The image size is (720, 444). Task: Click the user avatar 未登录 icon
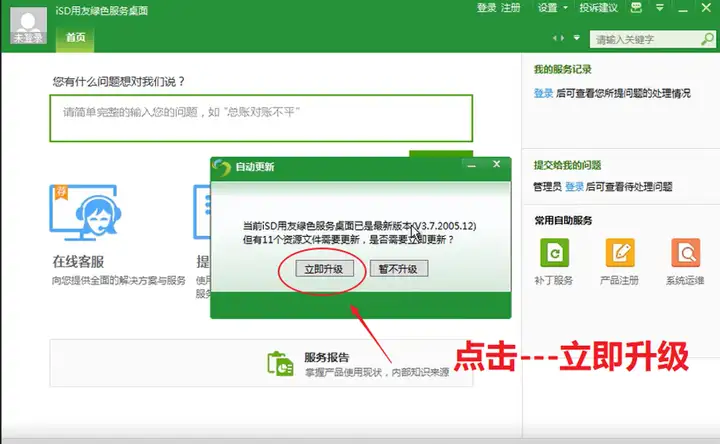(x=28, y=26)
